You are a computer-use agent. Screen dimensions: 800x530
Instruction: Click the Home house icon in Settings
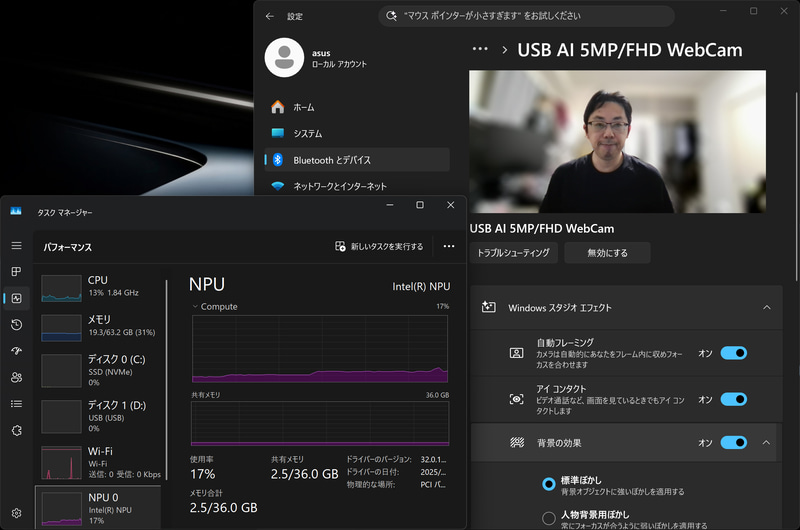[x=278, y=107]
